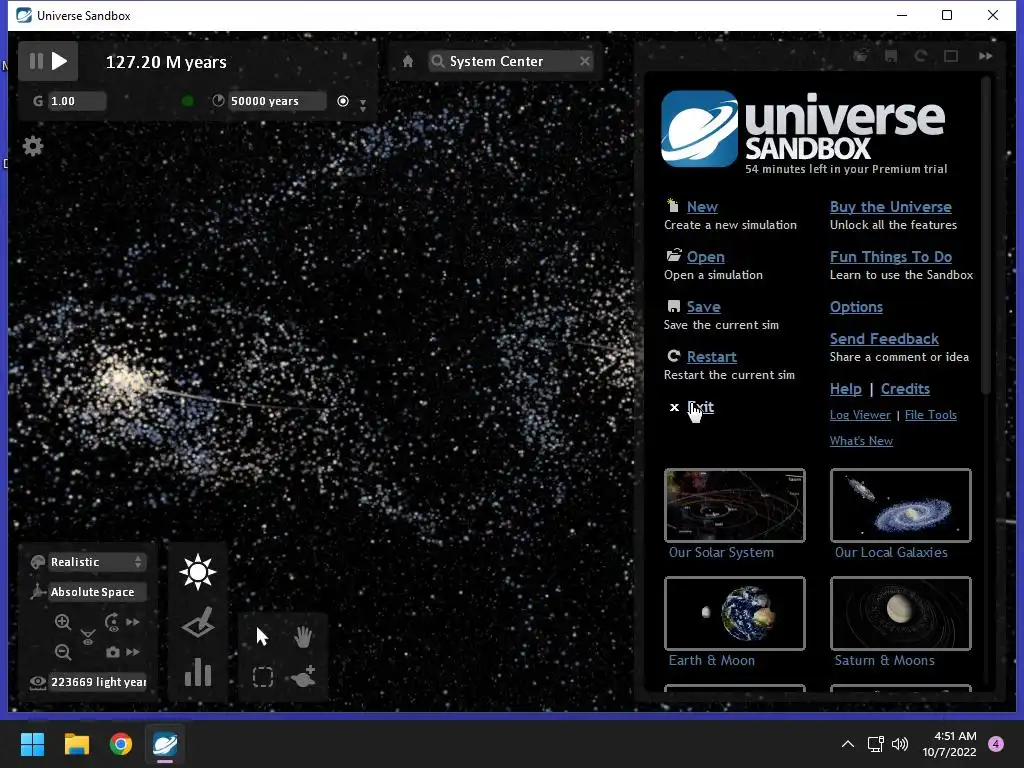Viewport: 1024px width, 768px height.
Task: Open Google Chrome from taskbar
Action: tap(121, 744)
